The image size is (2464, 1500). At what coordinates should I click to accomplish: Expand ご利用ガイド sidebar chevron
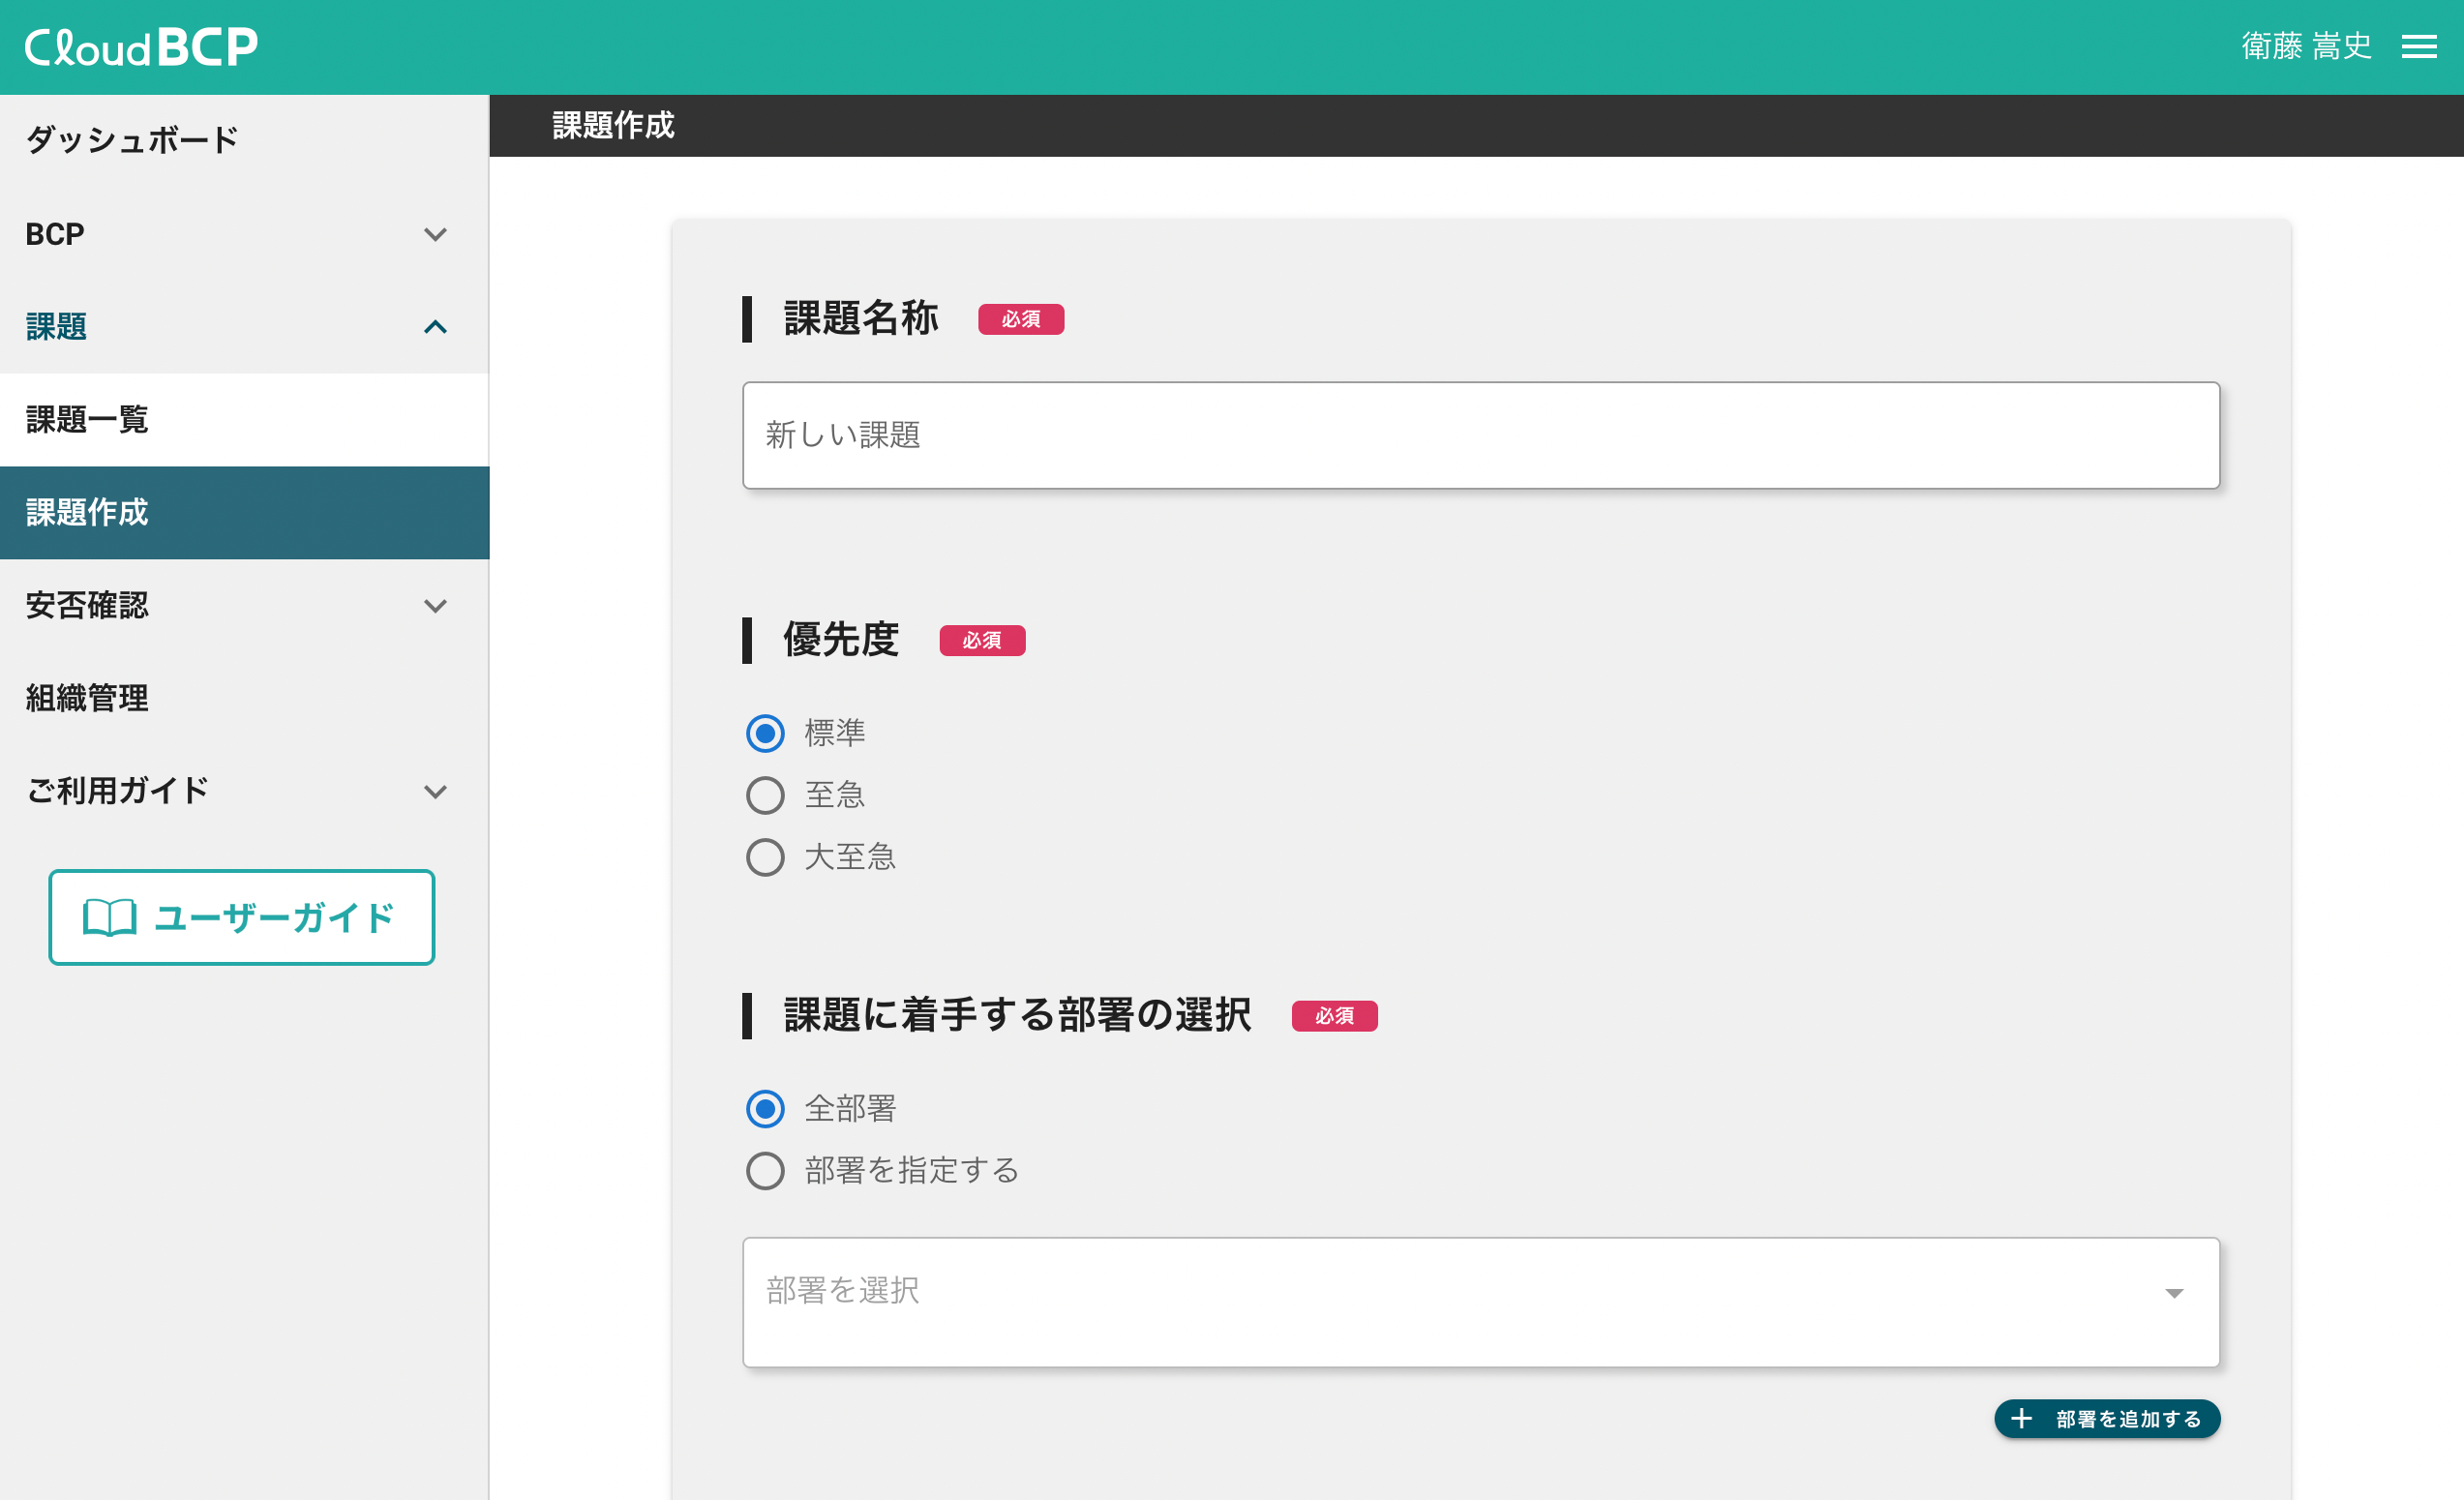click(x=435, y=791)
